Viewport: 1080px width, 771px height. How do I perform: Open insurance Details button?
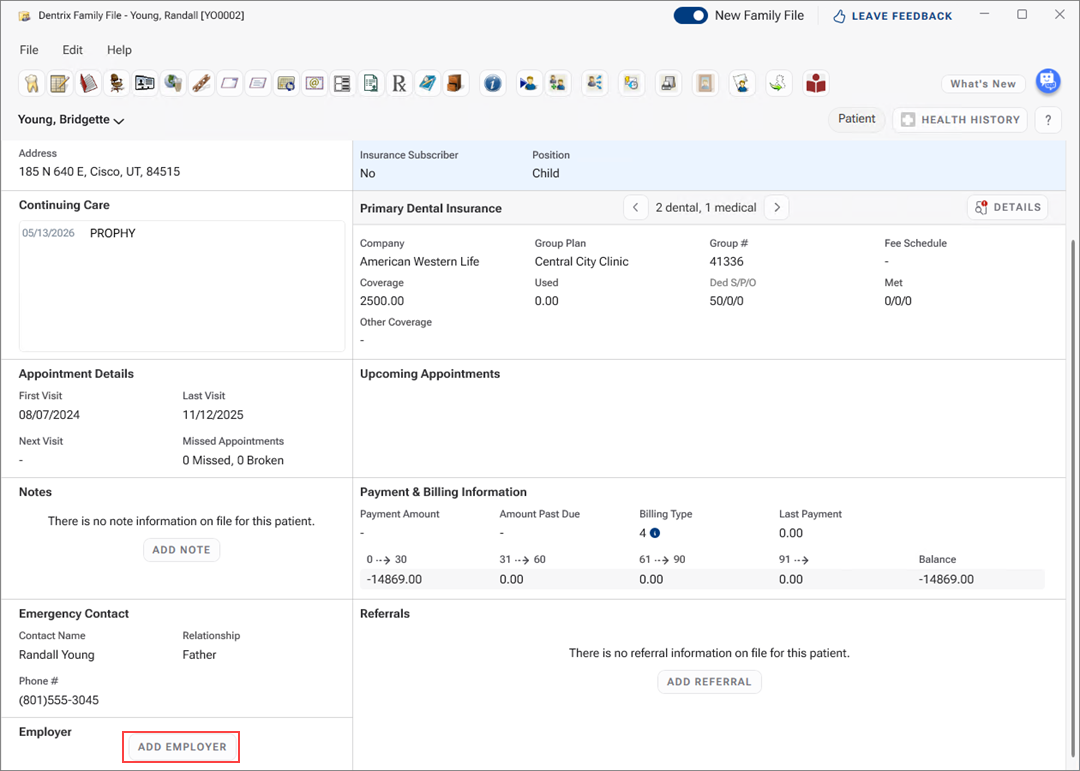tap(1007, 207)
